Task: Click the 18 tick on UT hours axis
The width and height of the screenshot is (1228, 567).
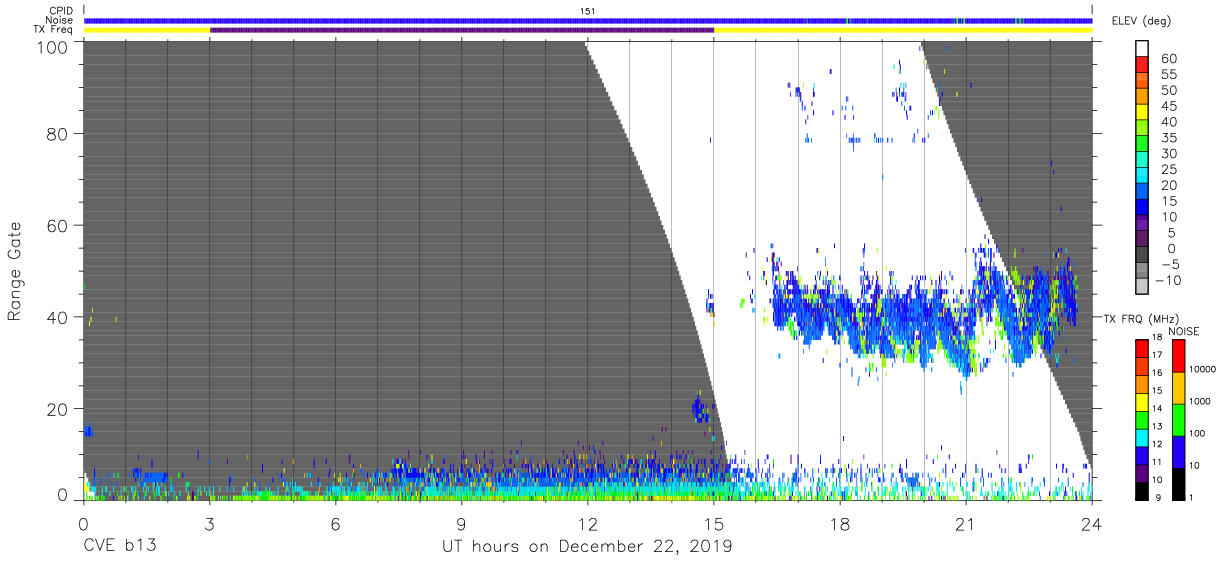Action: 839,524
